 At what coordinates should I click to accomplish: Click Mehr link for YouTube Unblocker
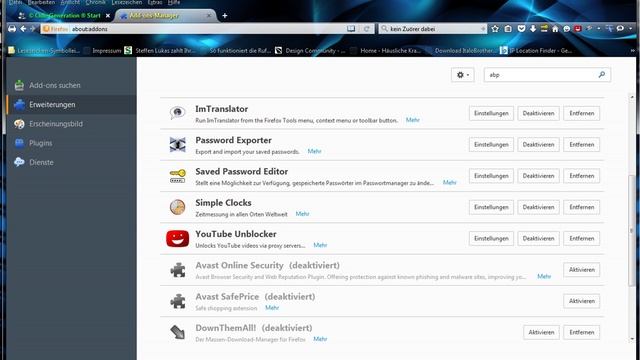click(320, 245)
